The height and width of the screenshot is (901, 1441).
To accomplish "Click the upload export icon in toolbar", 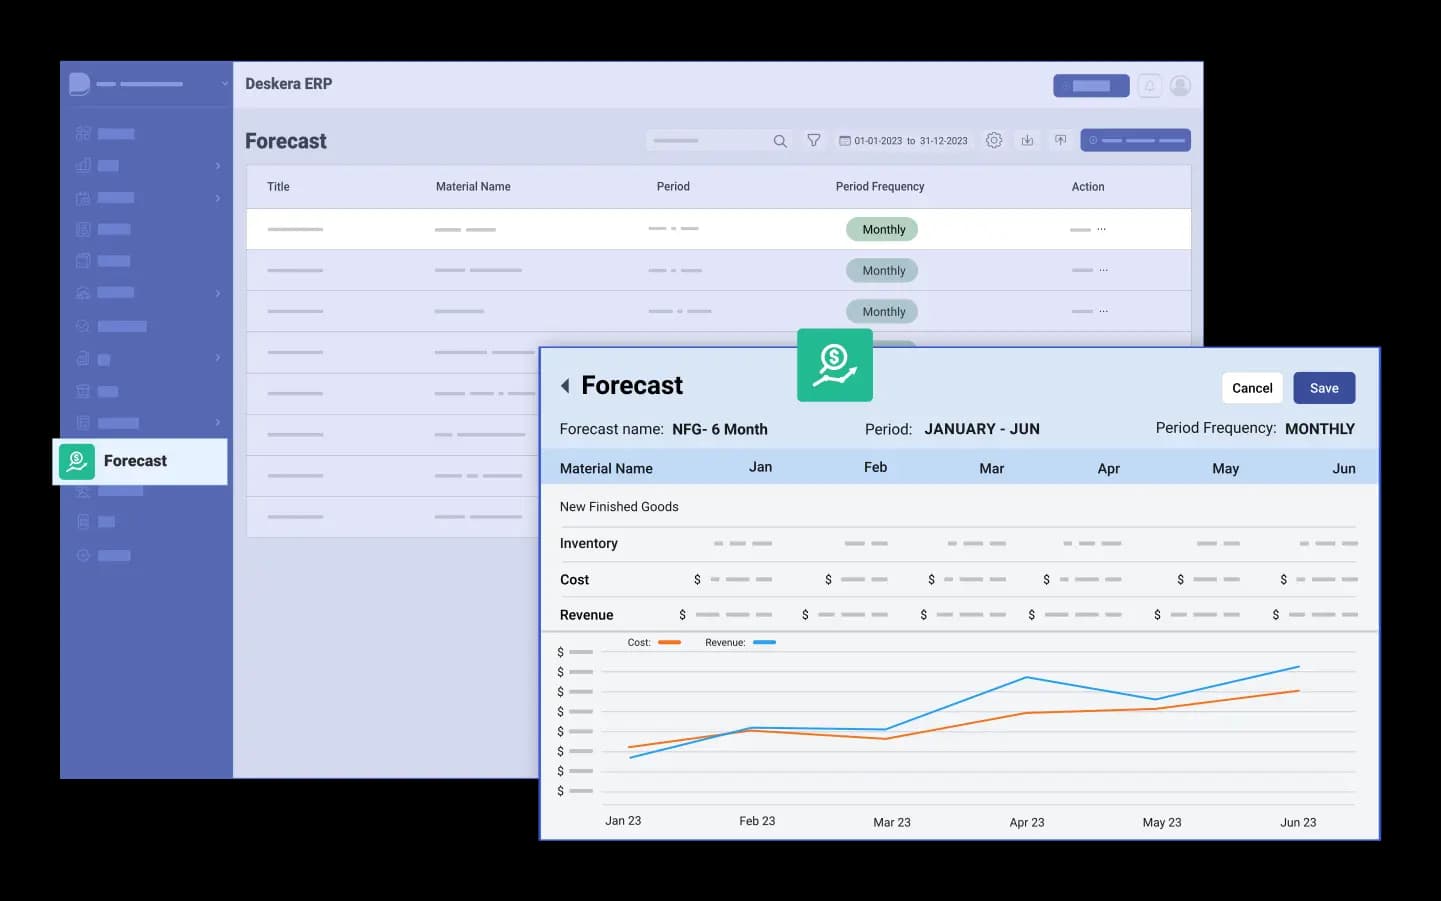I will [1061, 141].
